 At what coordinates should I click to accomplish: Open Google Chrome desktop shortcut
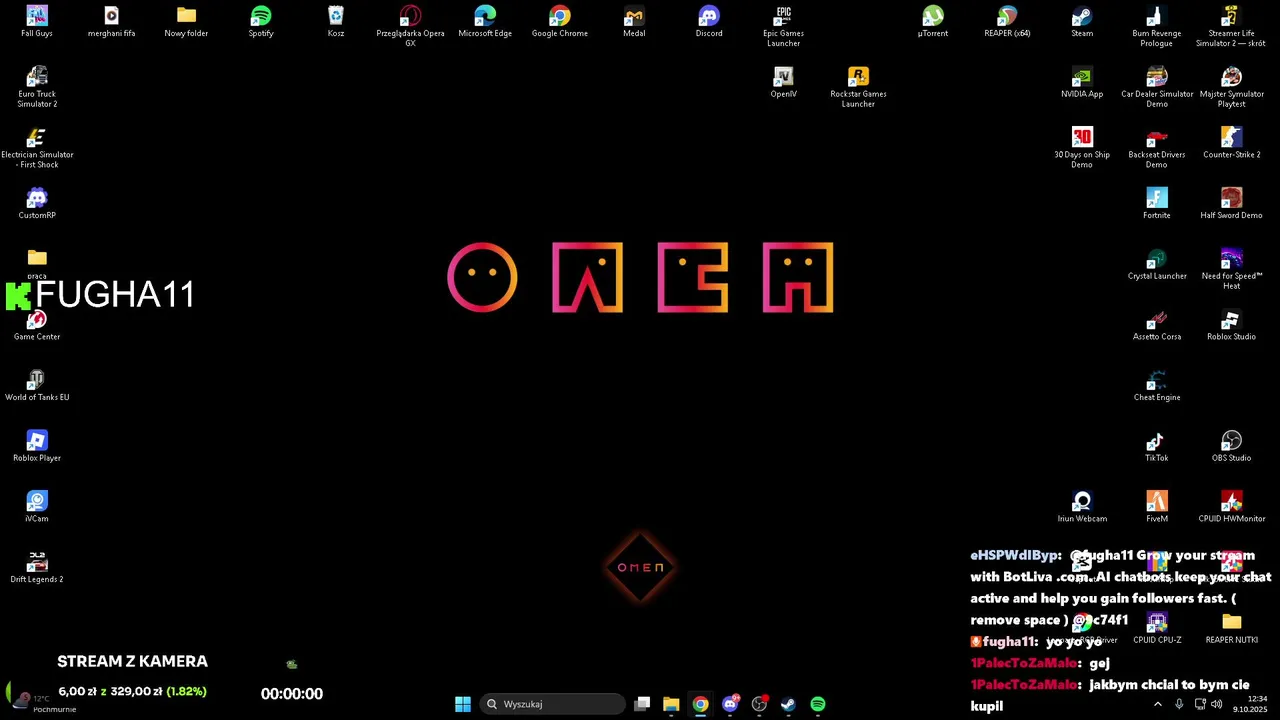pyautogui.click(x=560, y=22)
